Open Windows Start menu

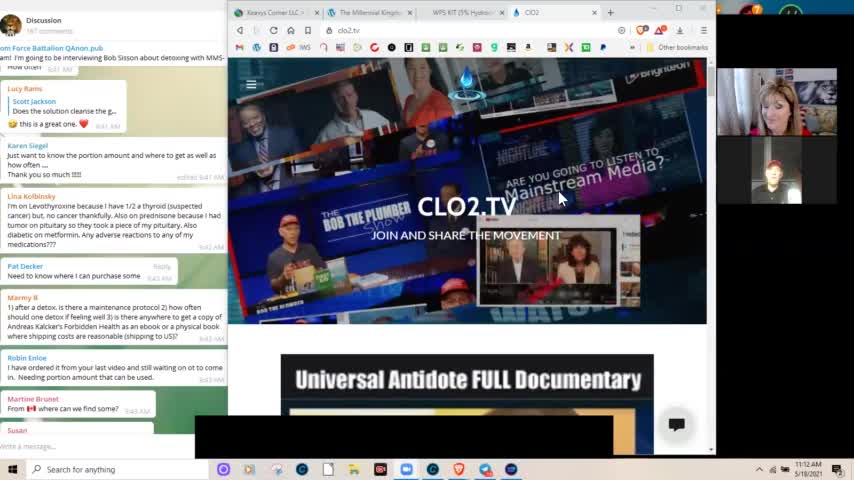[x=13, y=469]
